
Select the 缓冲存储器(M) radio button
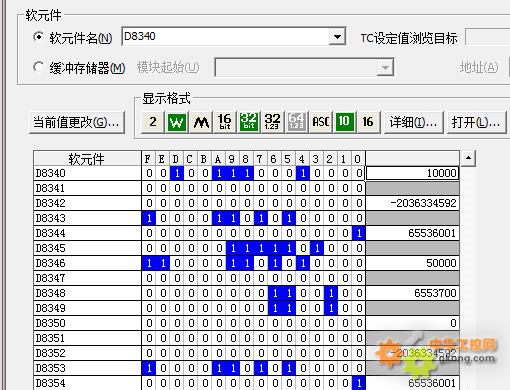[38, 67]
